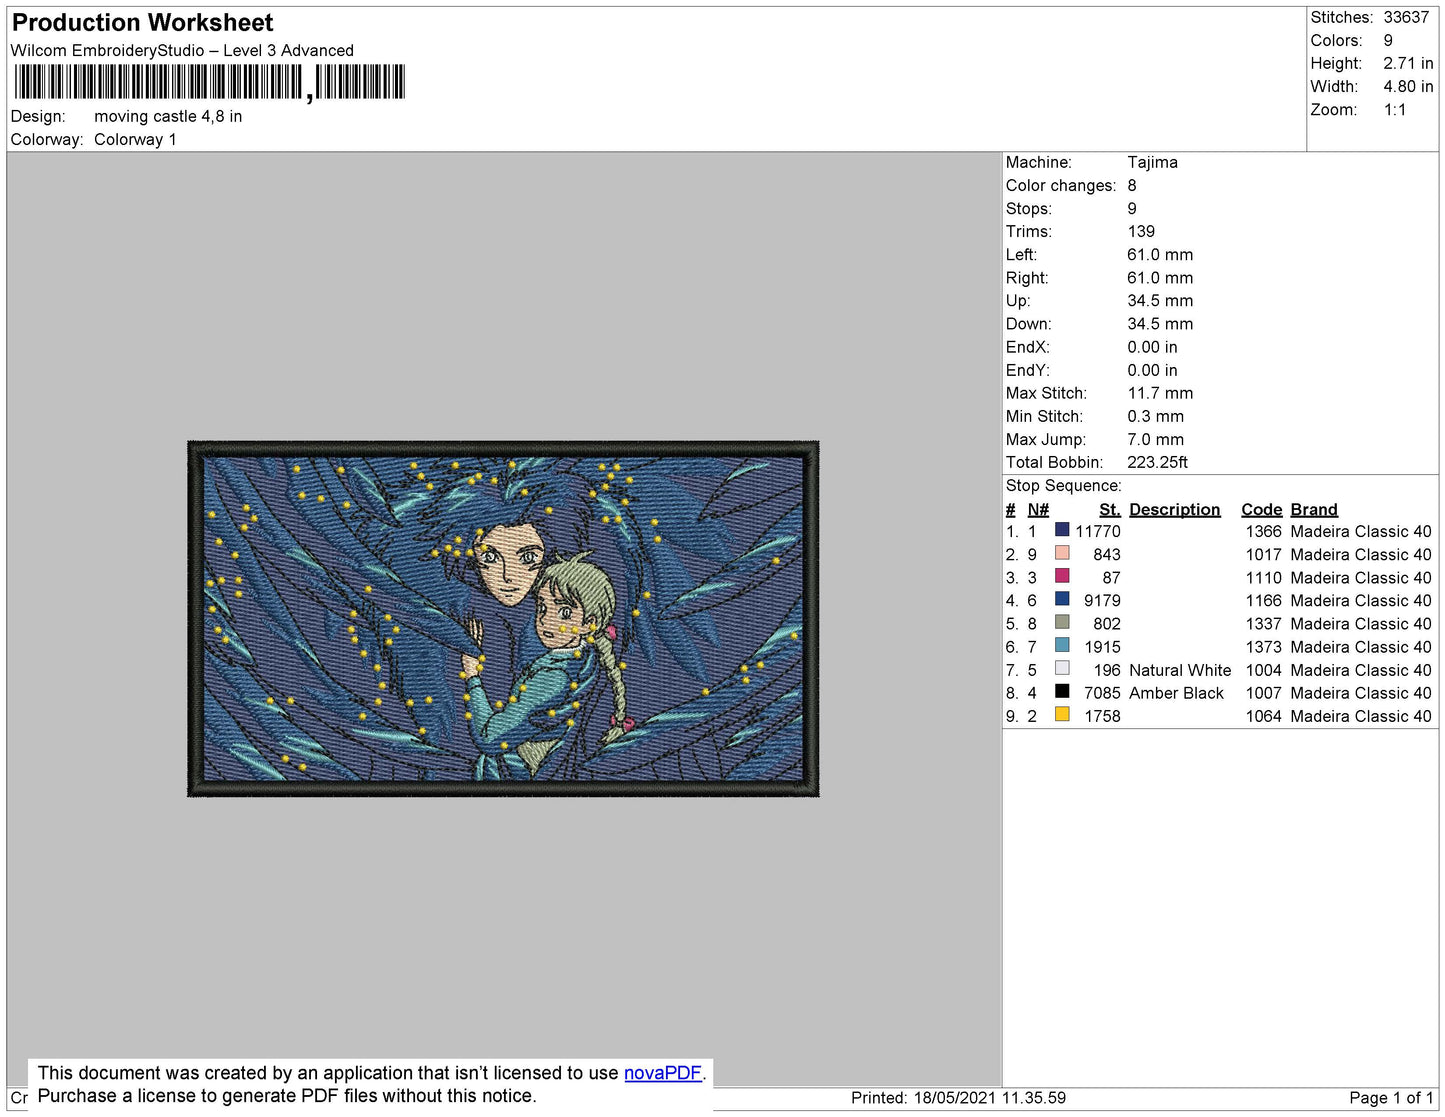Click the EndY value '0.00 in'

(x=1152, y=370)
